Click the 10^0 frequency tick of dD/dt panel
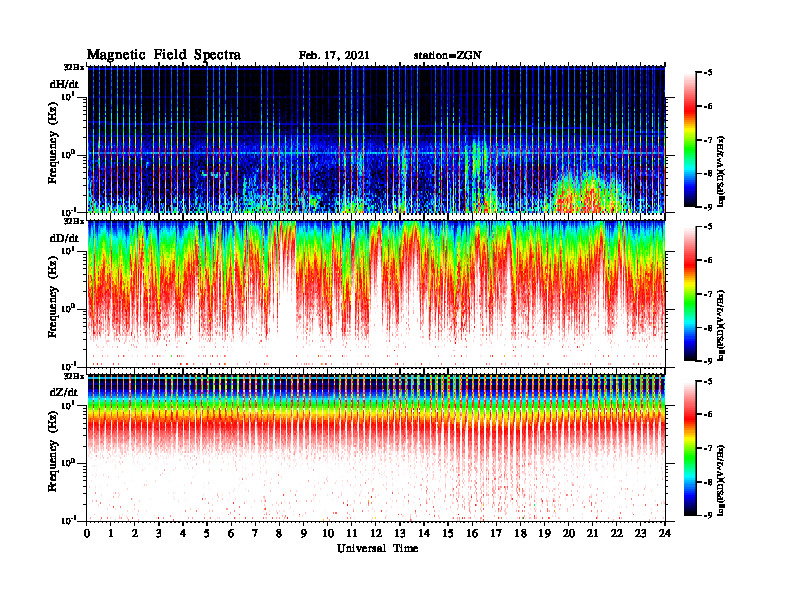Screen dimensions: 792x612 coord(68,308)
